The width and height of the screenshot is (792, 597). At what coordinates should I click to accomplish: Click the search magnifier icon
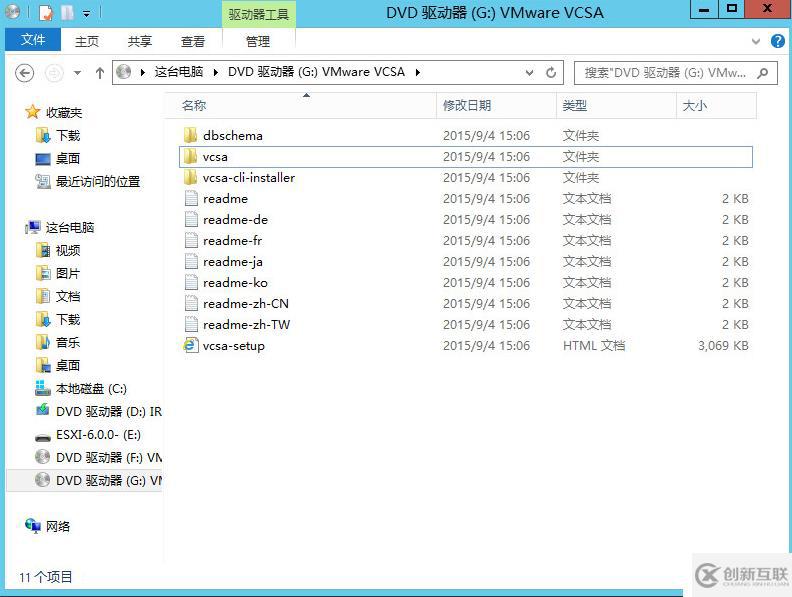[x=763, y=73]
